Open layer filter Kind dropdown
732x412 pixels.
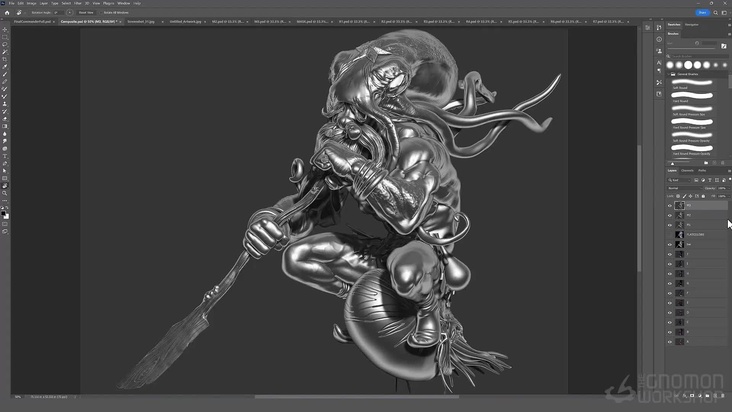tap(679, 180)
